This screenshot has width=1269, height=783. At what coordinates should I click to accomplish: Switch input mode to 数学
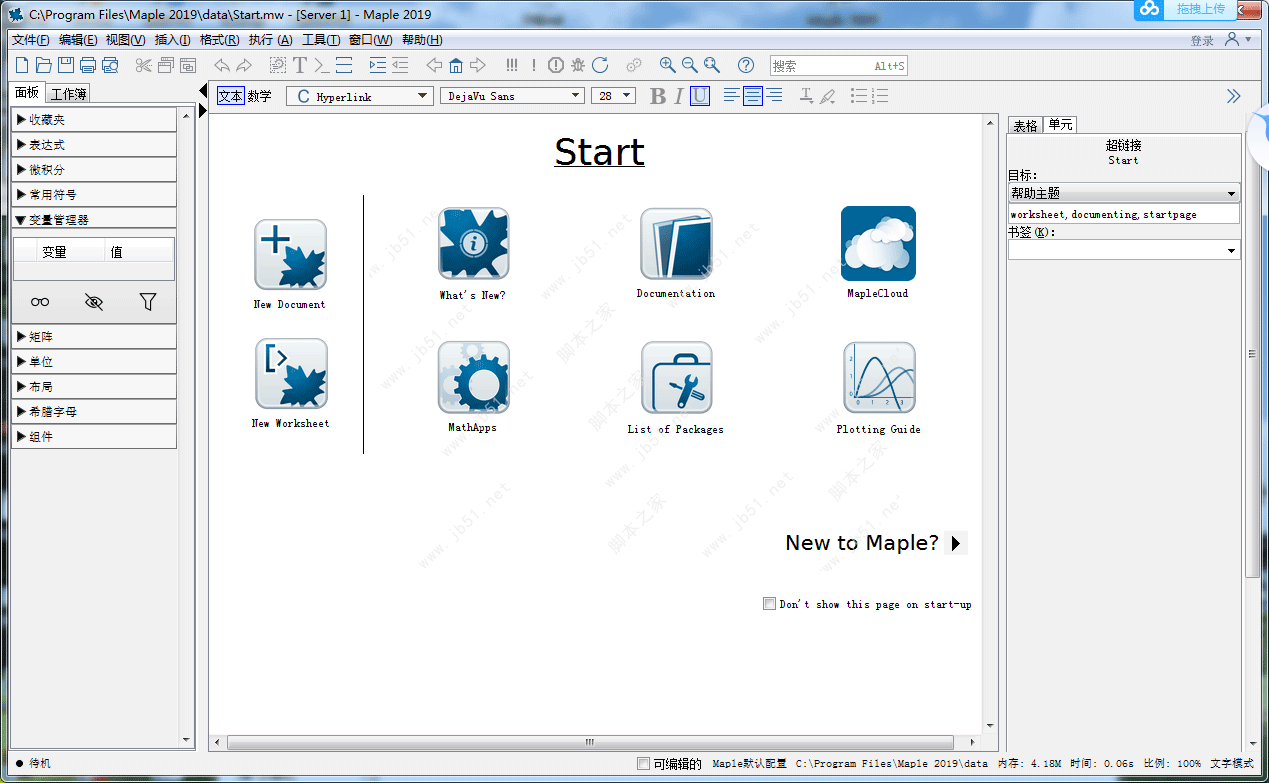click(x=259, y=96)
